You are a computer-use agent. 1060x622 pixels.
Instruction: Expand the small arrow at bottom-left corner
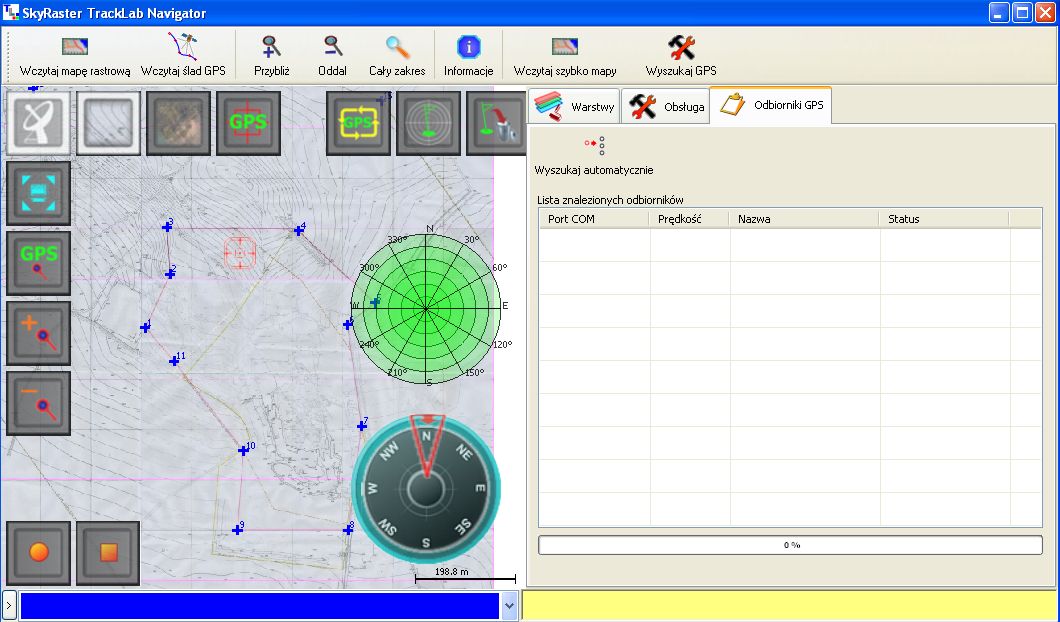coord(8,606)
